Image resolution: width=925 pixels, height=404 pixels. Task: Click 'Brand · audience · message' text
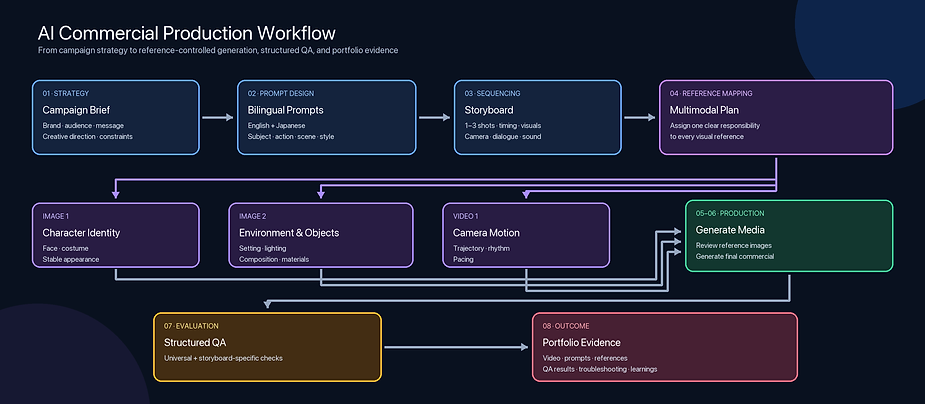pyautogui.click(x=83, y=126)
